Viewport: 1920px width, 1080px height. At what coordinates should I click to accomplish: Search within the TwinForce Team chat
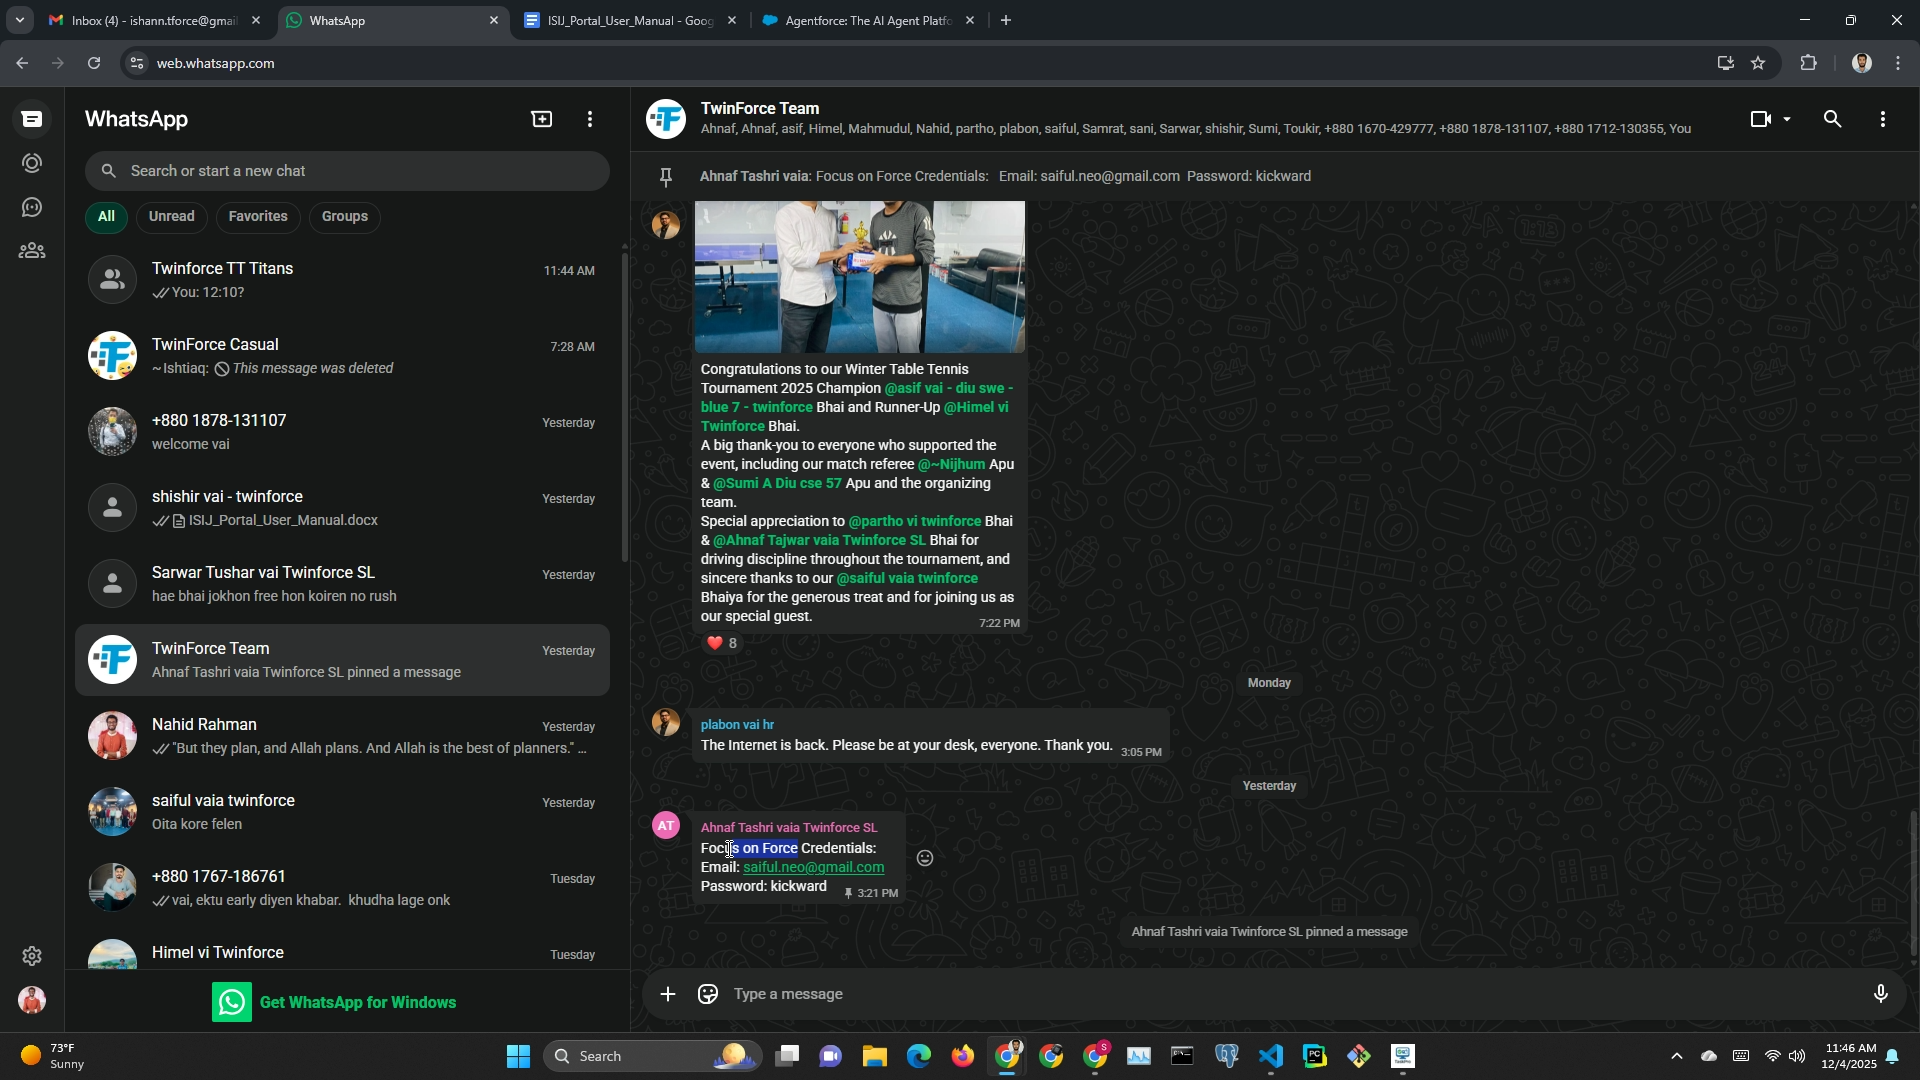pyautogui.click(x=1832, y=120)
